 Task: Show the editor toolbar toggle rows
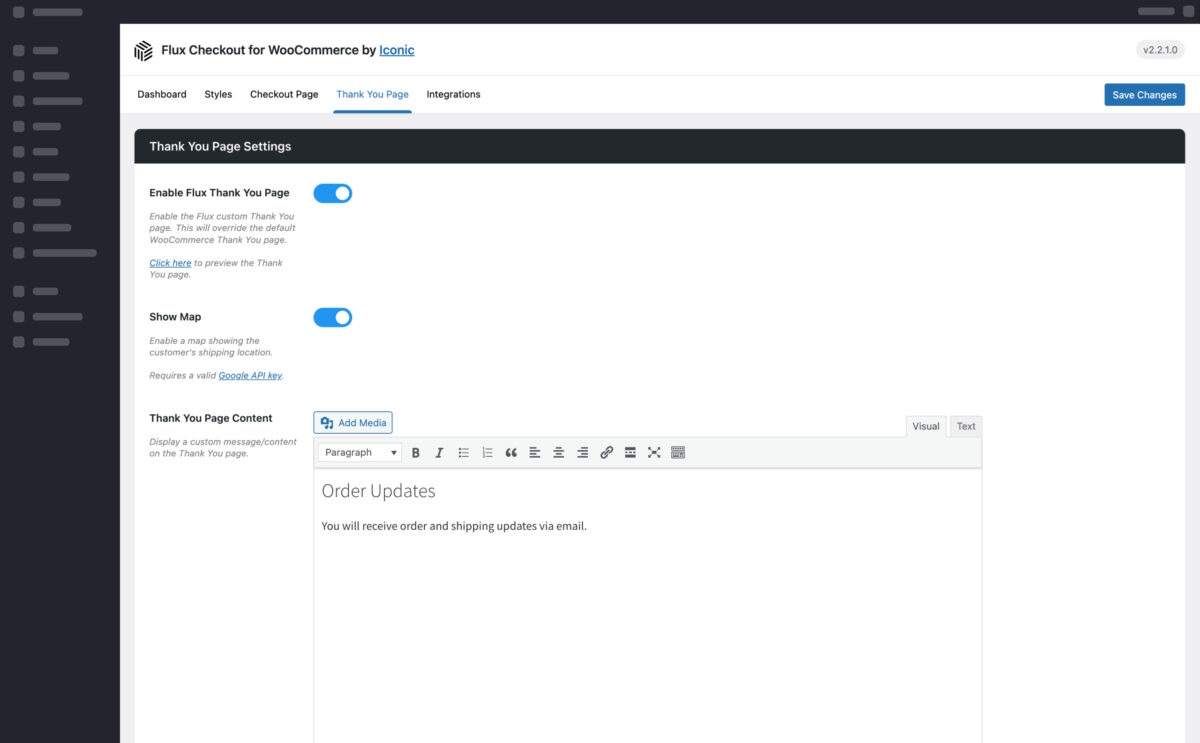point(678,453)
